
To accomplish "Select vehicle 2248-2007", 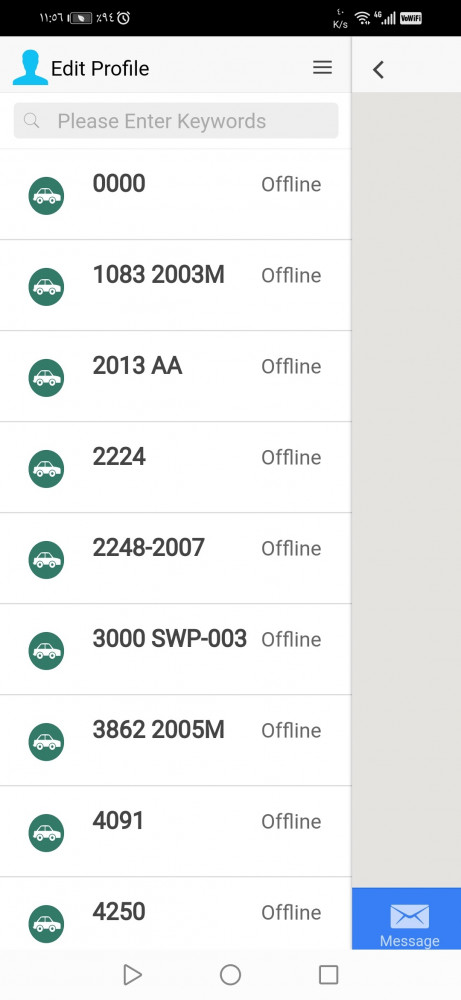I will tap(175, 558).
